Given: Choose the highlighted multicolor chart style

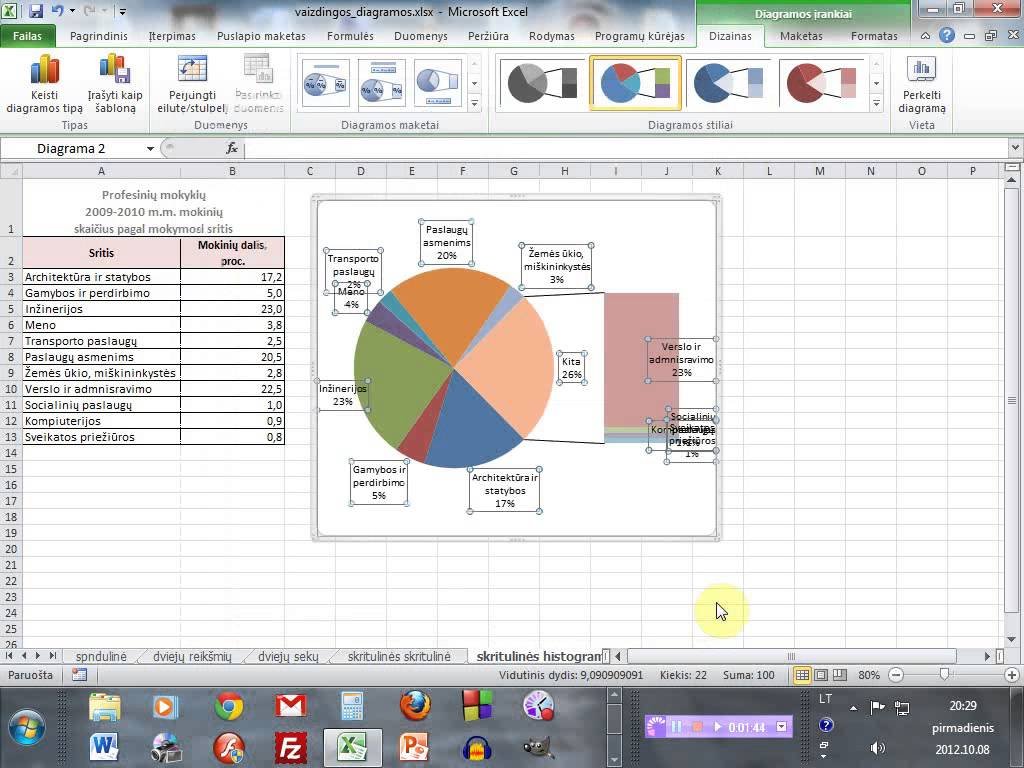Looking at the screenshot, I should click(635, 83).
